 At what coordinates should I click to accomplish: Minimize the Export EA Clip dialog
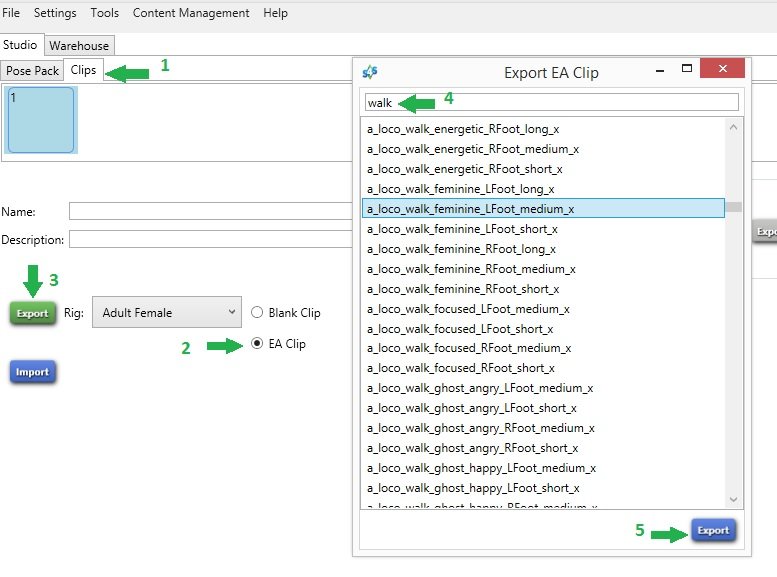click(660, 70)
